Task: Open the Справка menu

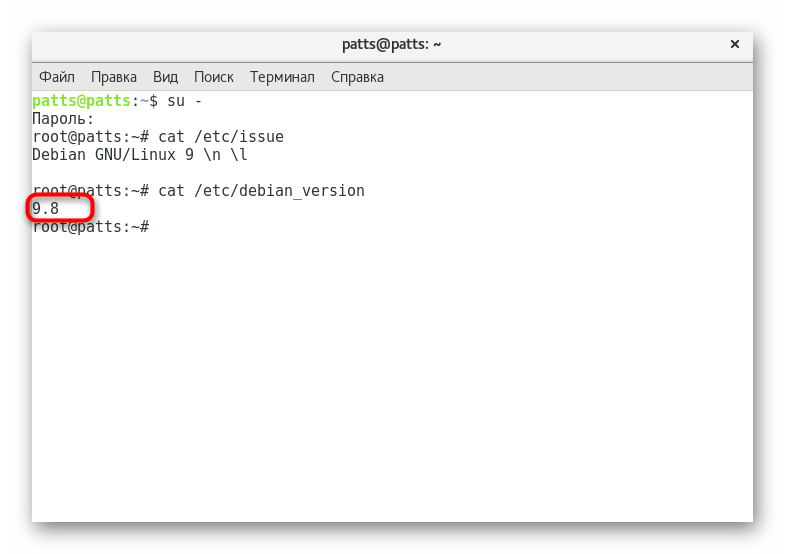Action: [x=357, y=77]
